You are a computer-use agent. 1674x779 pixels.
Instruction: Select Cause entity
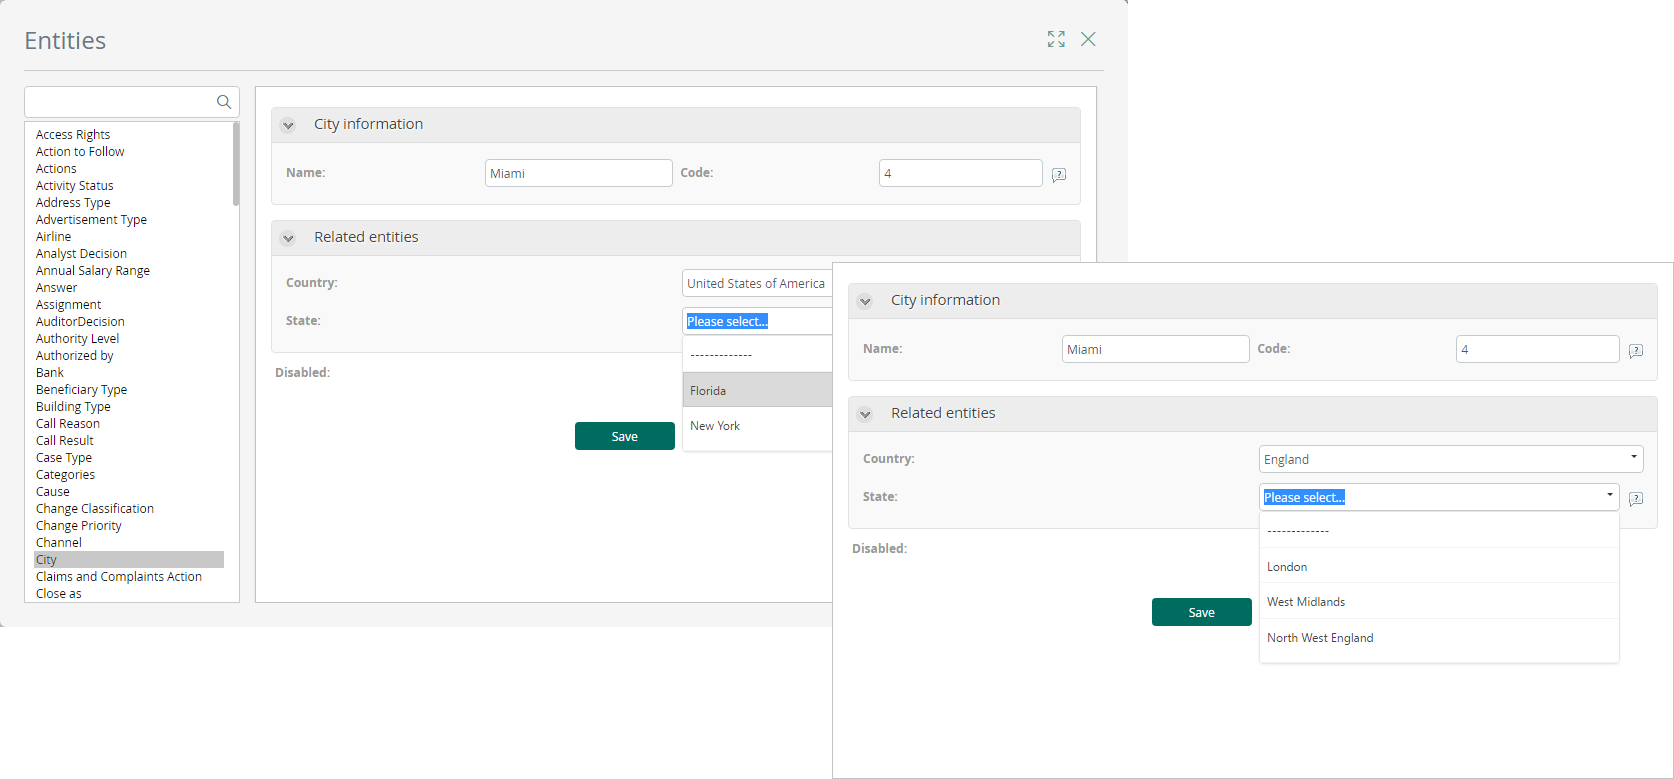[x=53, y=491]
